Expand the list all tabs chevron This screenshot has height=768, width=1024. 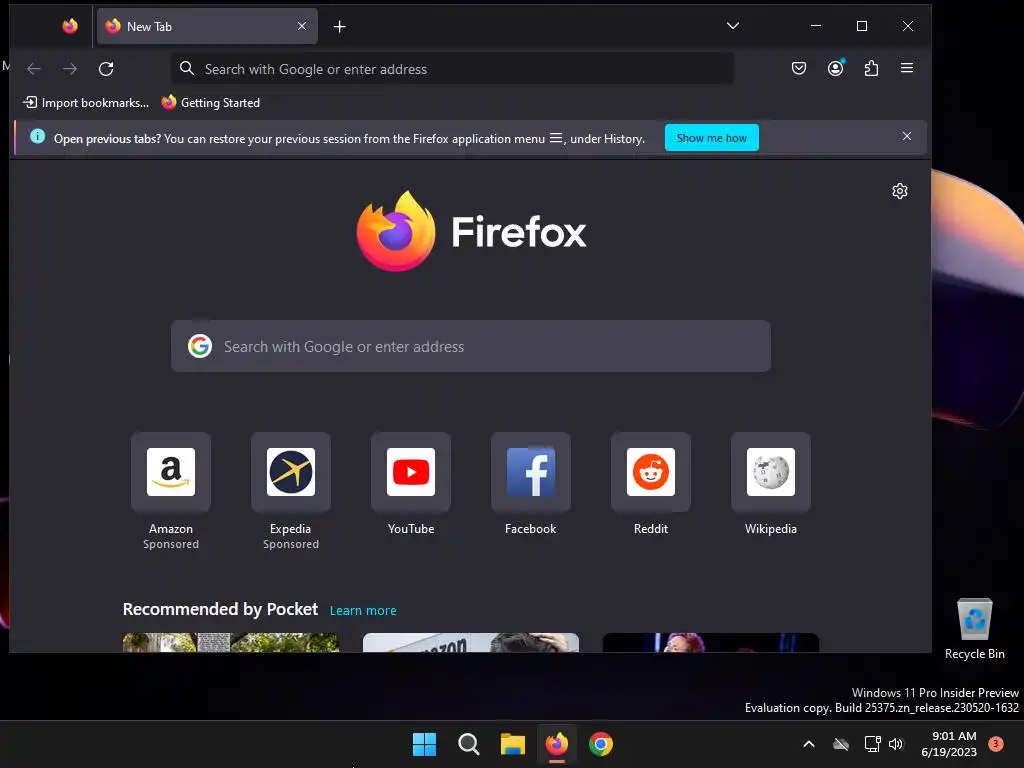click(x=733, y=26)
